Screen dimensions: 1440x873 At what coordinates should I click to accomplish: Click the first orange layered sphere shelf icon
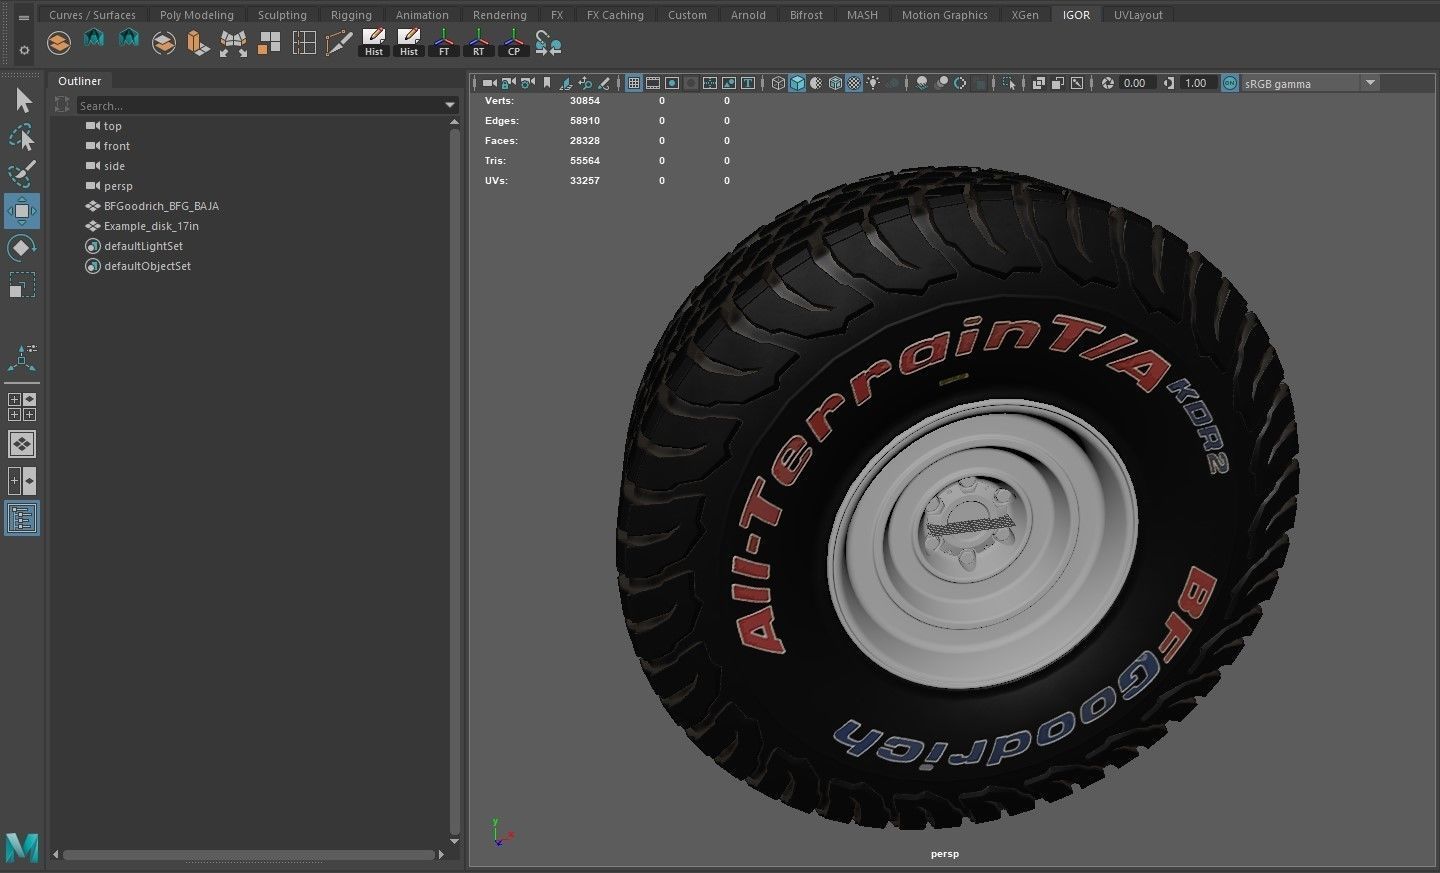tap(59, 43)
